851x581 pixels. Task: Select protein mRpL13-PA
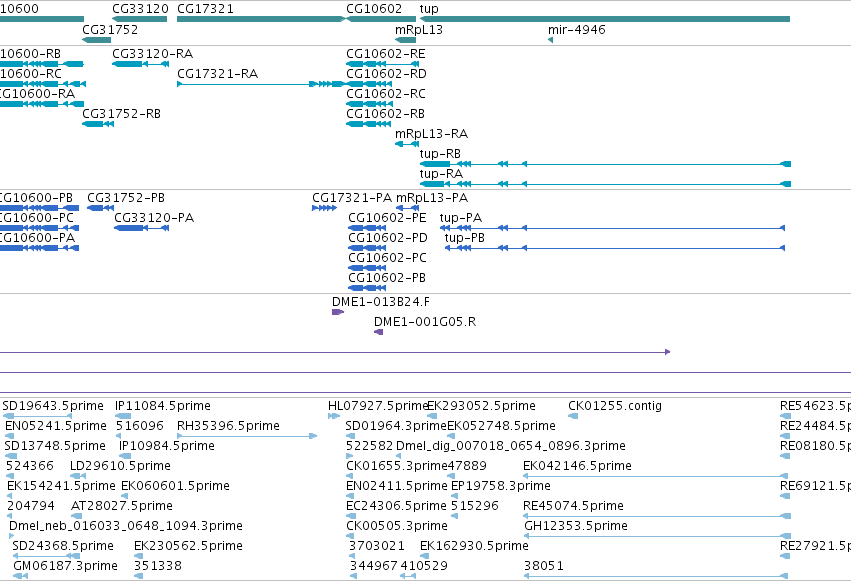click(x=432, y=198)
